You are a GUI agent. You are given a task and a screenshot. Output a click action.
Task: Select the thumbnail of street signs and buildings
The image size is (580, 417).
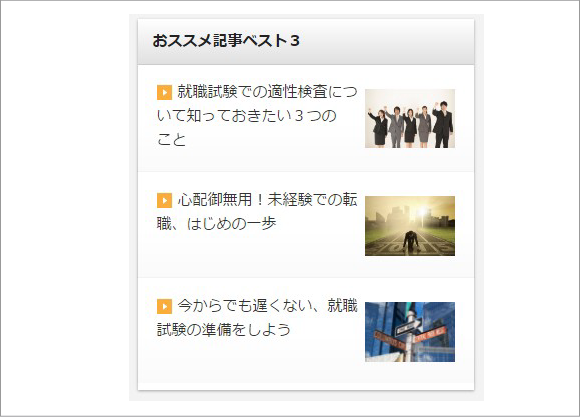click(410, 332)
